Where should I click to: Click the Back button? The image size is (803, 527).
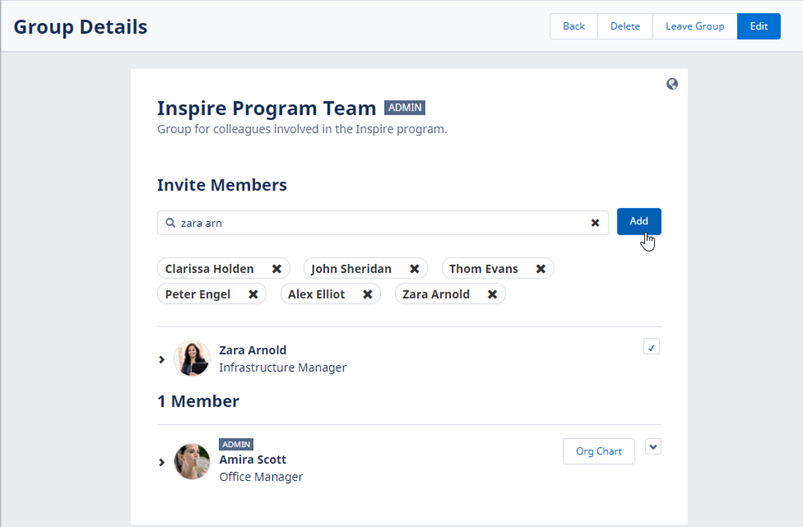pos(573,26)
